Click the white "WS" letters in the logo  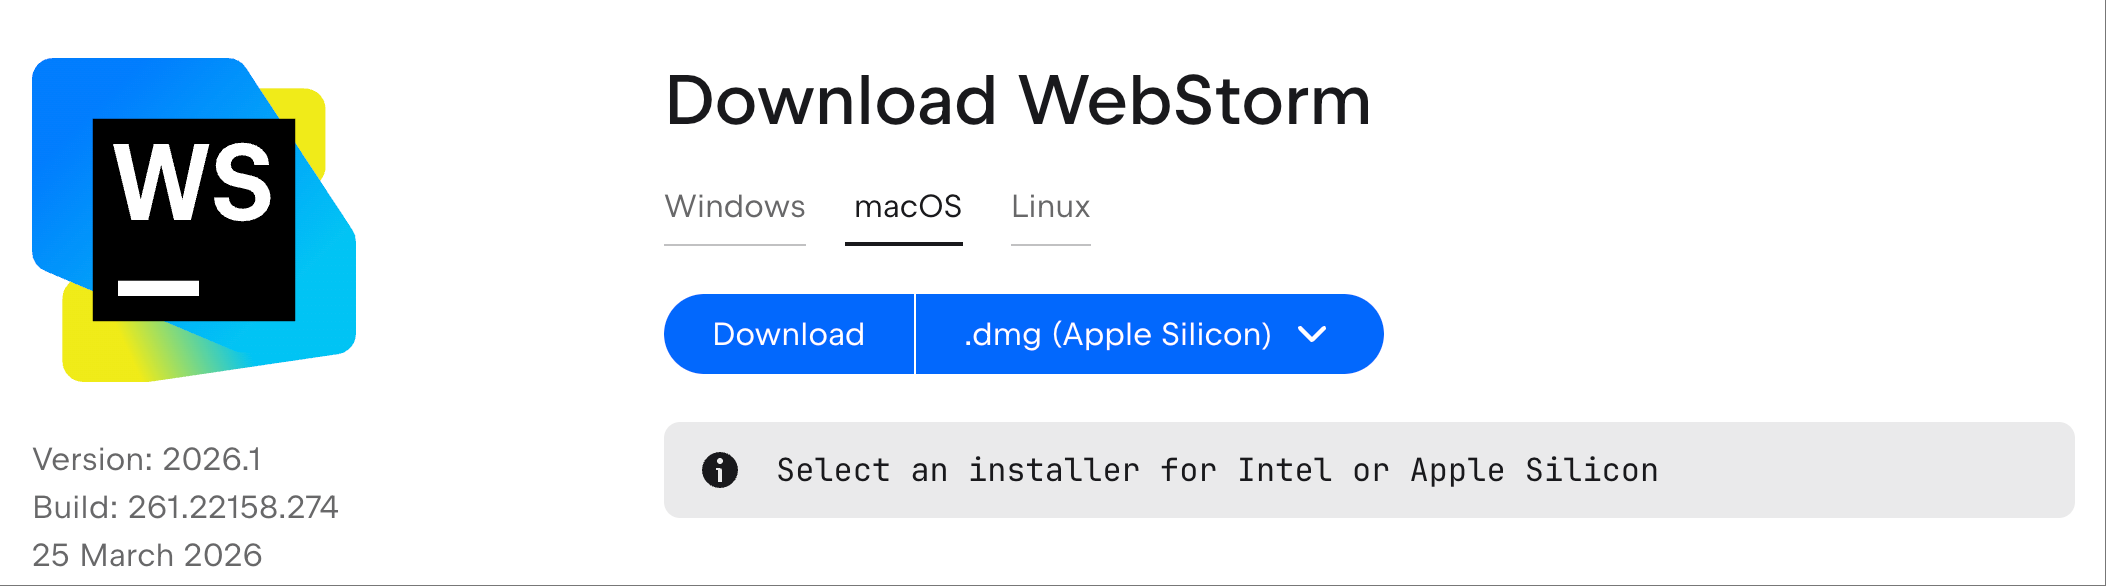pos(192,183)
